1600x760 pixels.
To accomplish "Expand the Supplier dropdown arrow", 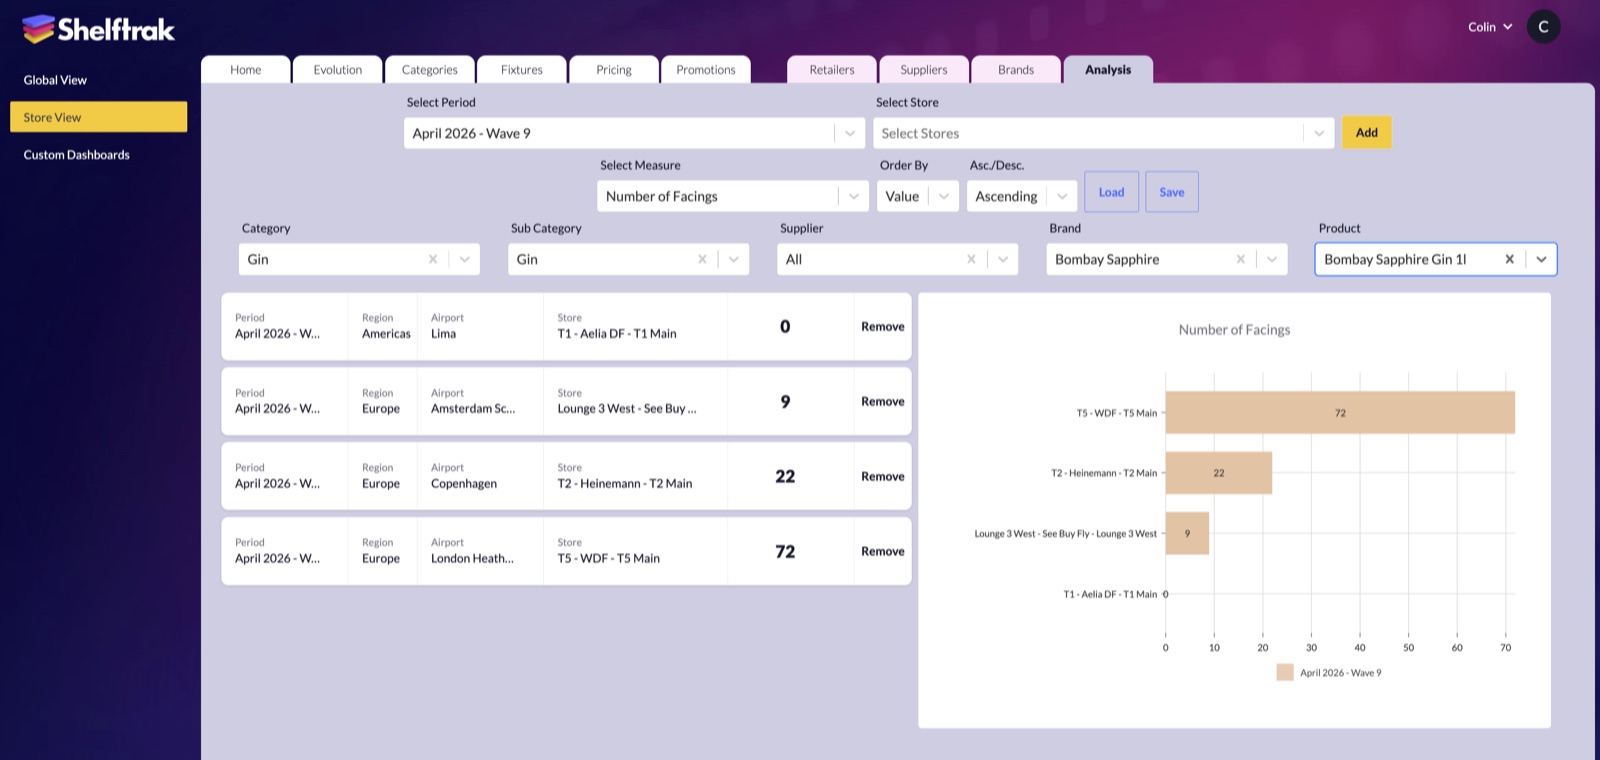I will point(1002,259).
